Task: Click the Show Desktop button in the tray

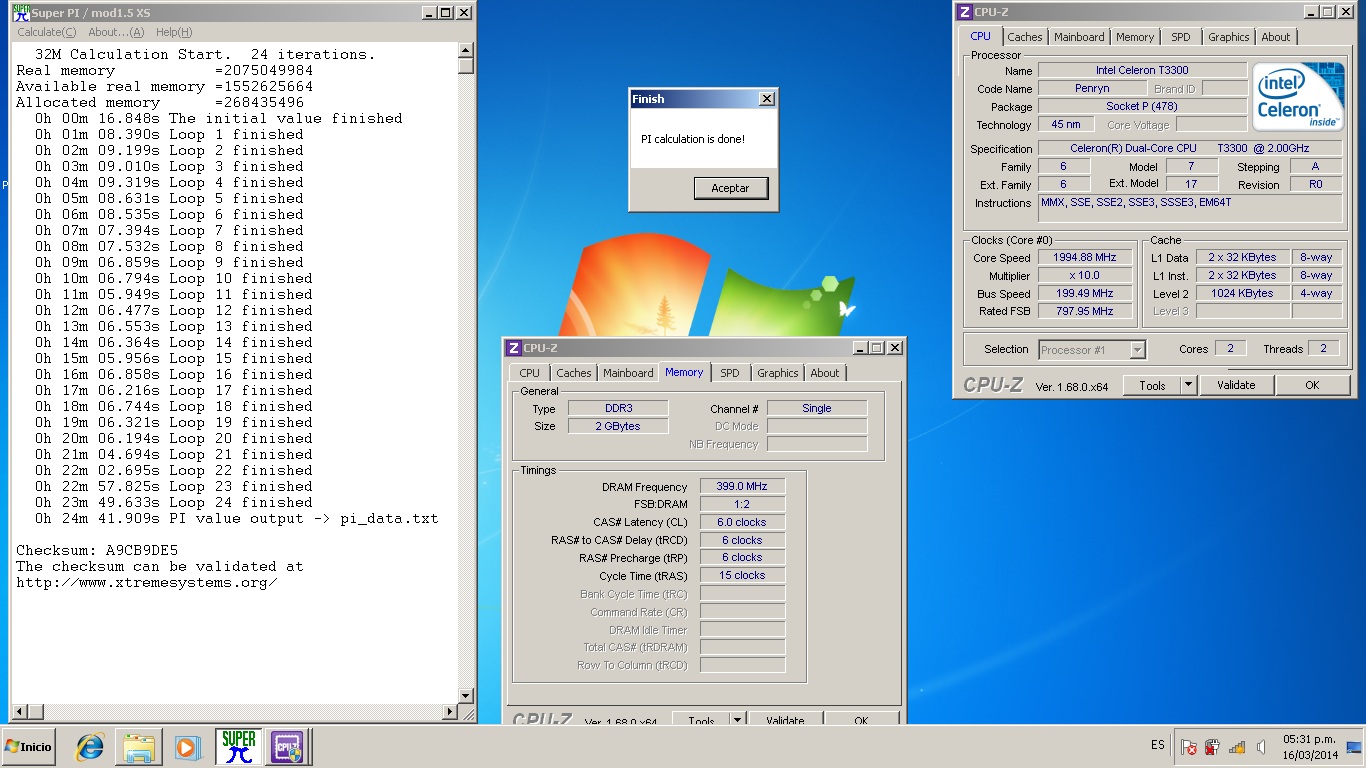Action: click(x=1354, y=747)
